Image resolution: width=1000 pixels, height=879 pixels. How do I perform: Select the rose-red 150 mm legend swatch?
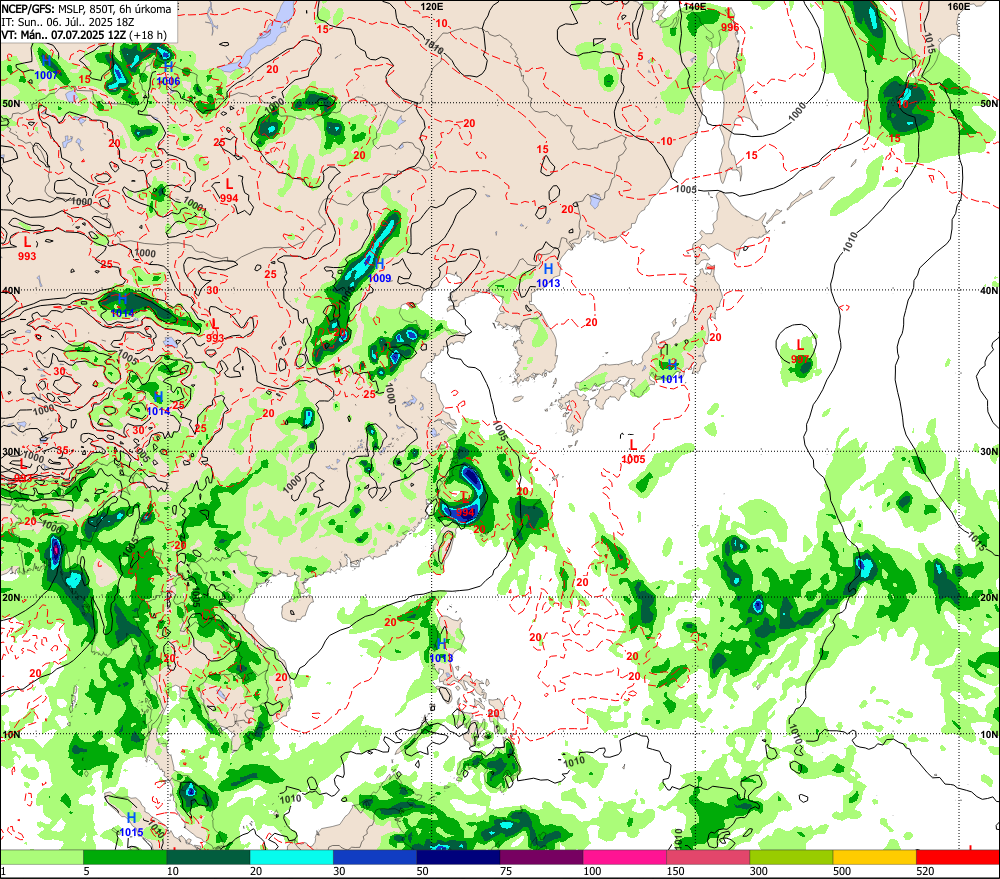coord(708,857)
